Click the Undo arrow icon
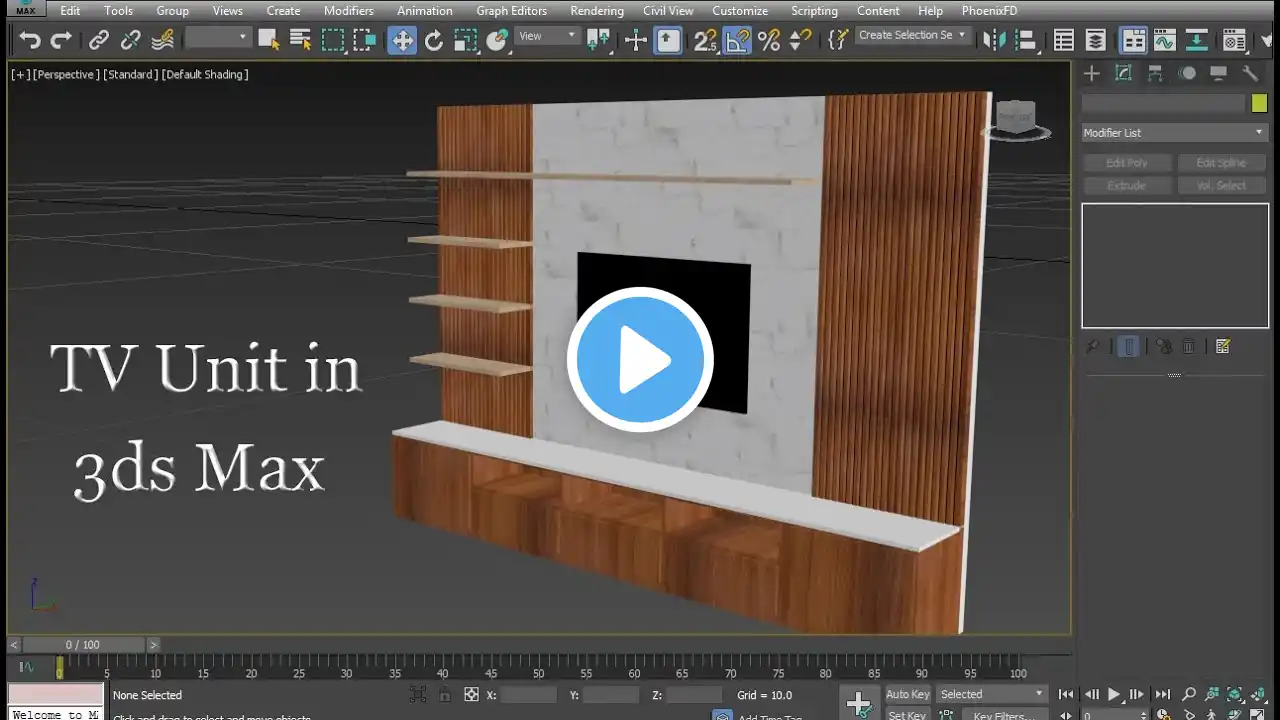 (x=30, y=40)
